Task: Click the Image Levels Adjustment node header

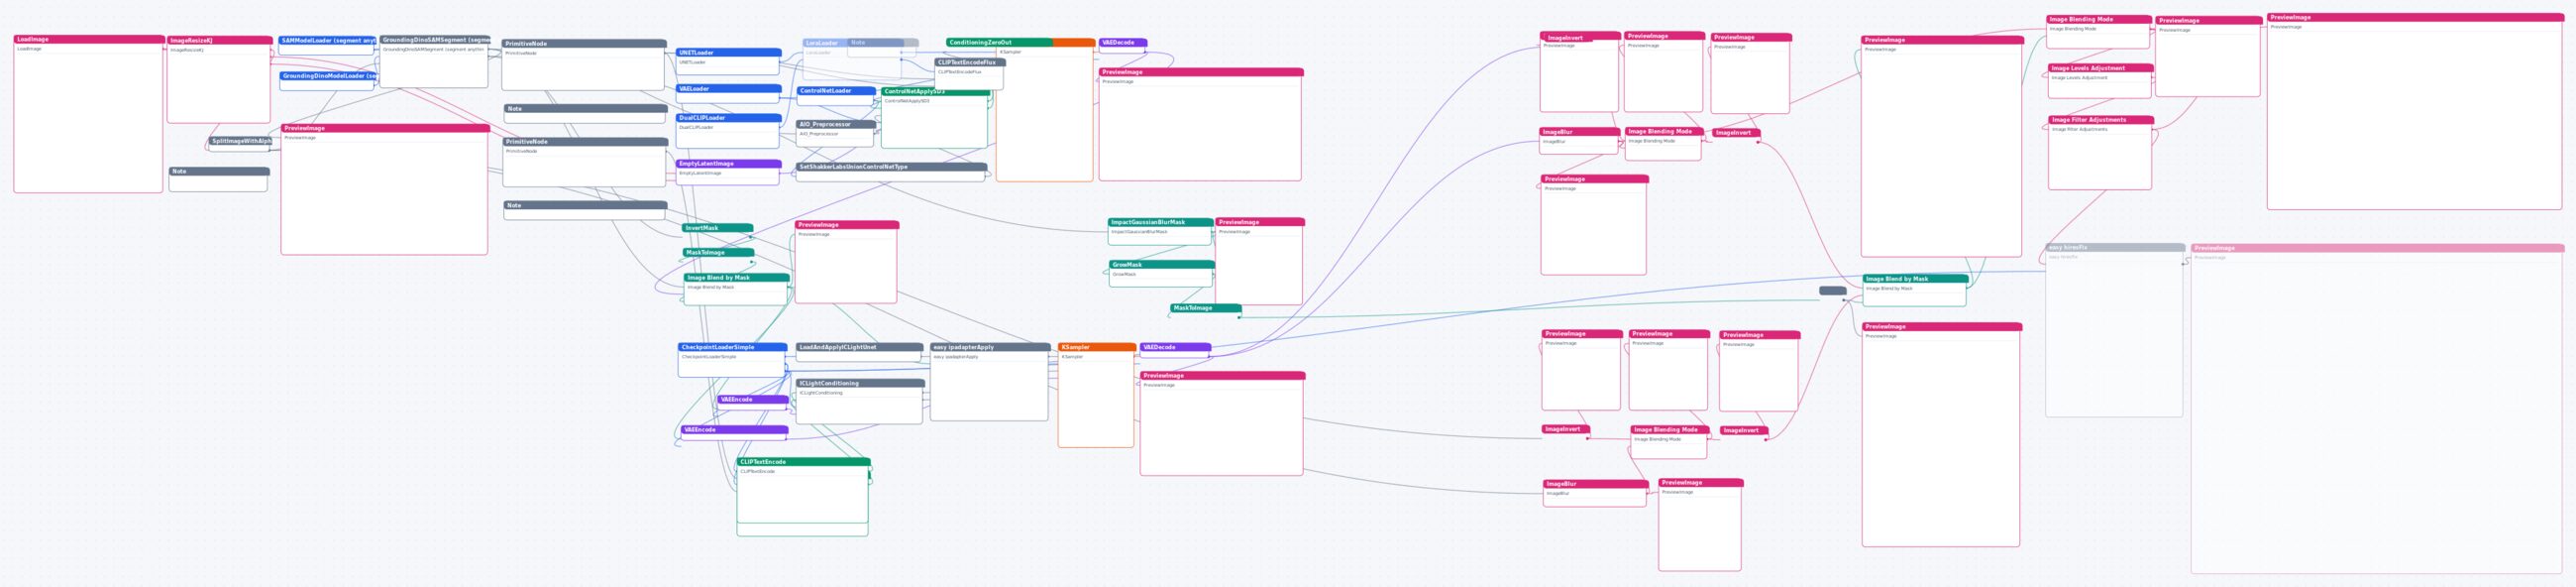Action: pos(2101,69)
